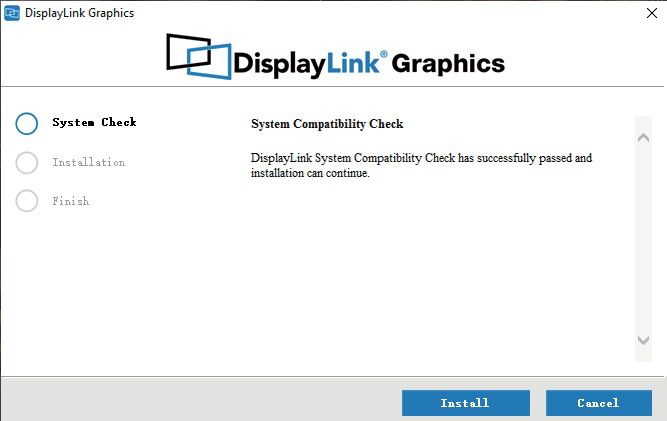
Task: Select the Finish step circle
Action: [x=27, y=201]
